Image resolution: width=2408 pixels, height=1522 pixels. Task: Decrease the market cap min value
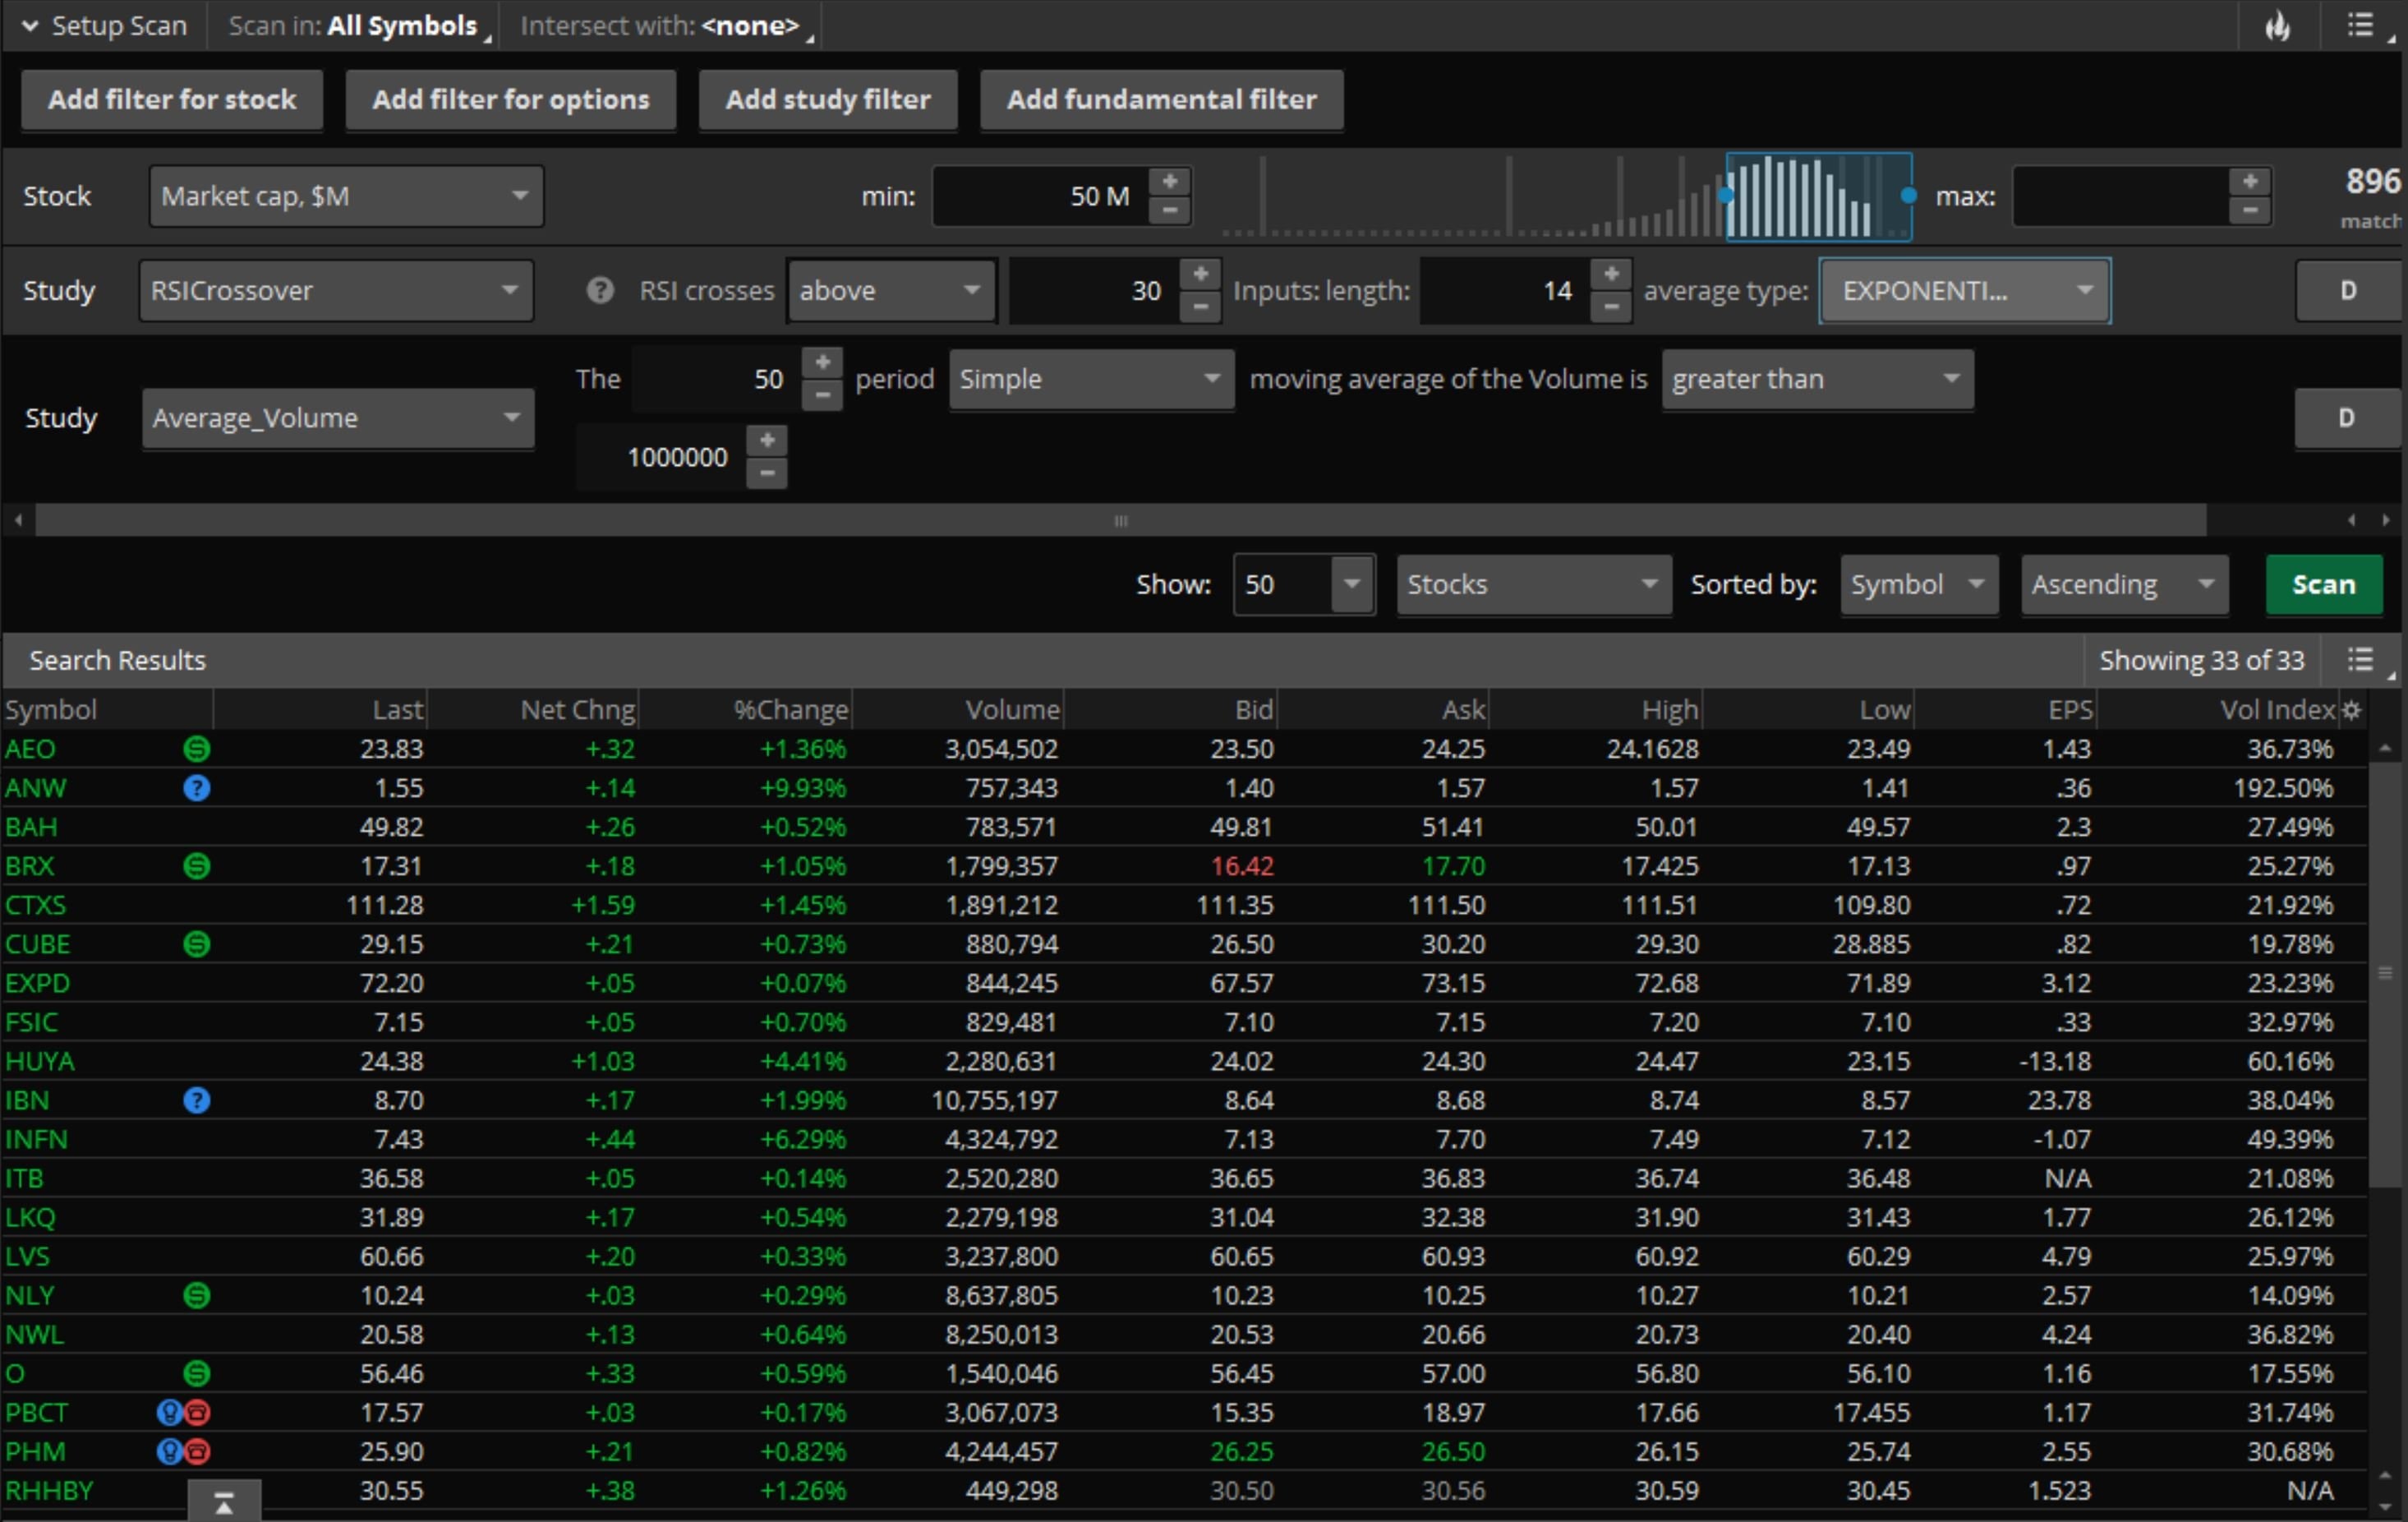1169,211
